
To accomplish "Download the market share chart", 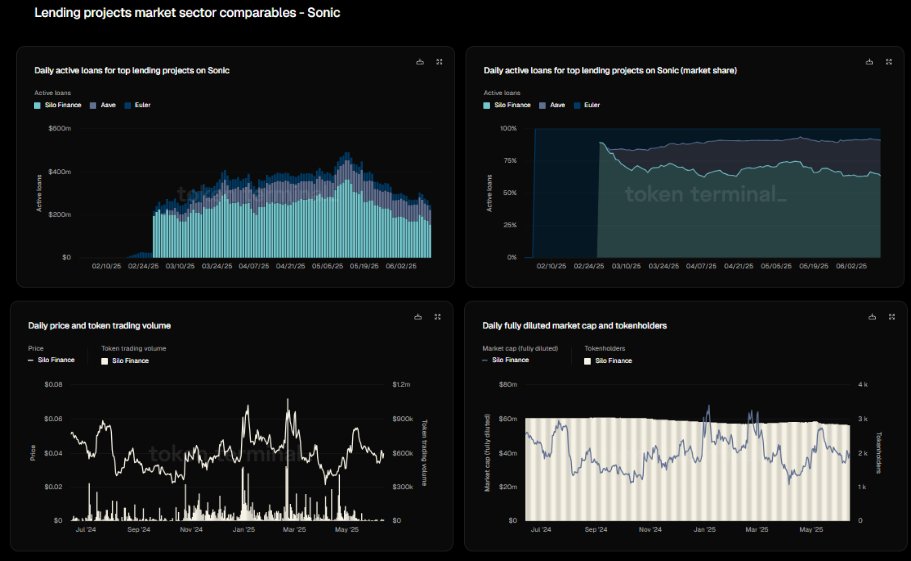I will [869, 62].
